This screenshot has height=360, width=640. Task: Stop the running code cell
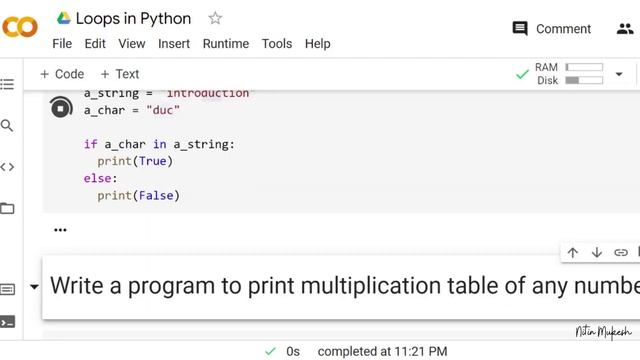61,108
